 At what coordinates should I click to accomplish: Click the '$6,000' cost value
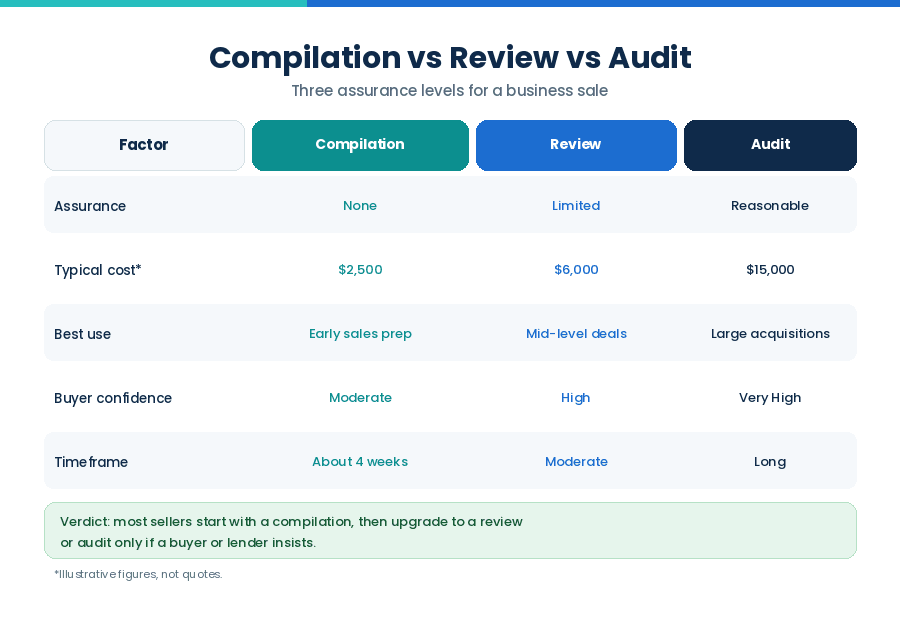coord(576,270)
